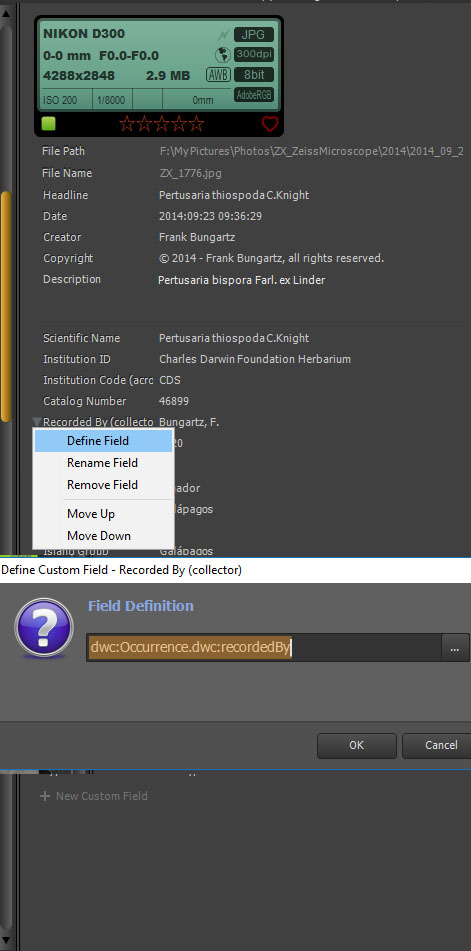Confirm with the OK button
Image resolution: width=471 pixels, height=951 pixels.
click(356, 745)
